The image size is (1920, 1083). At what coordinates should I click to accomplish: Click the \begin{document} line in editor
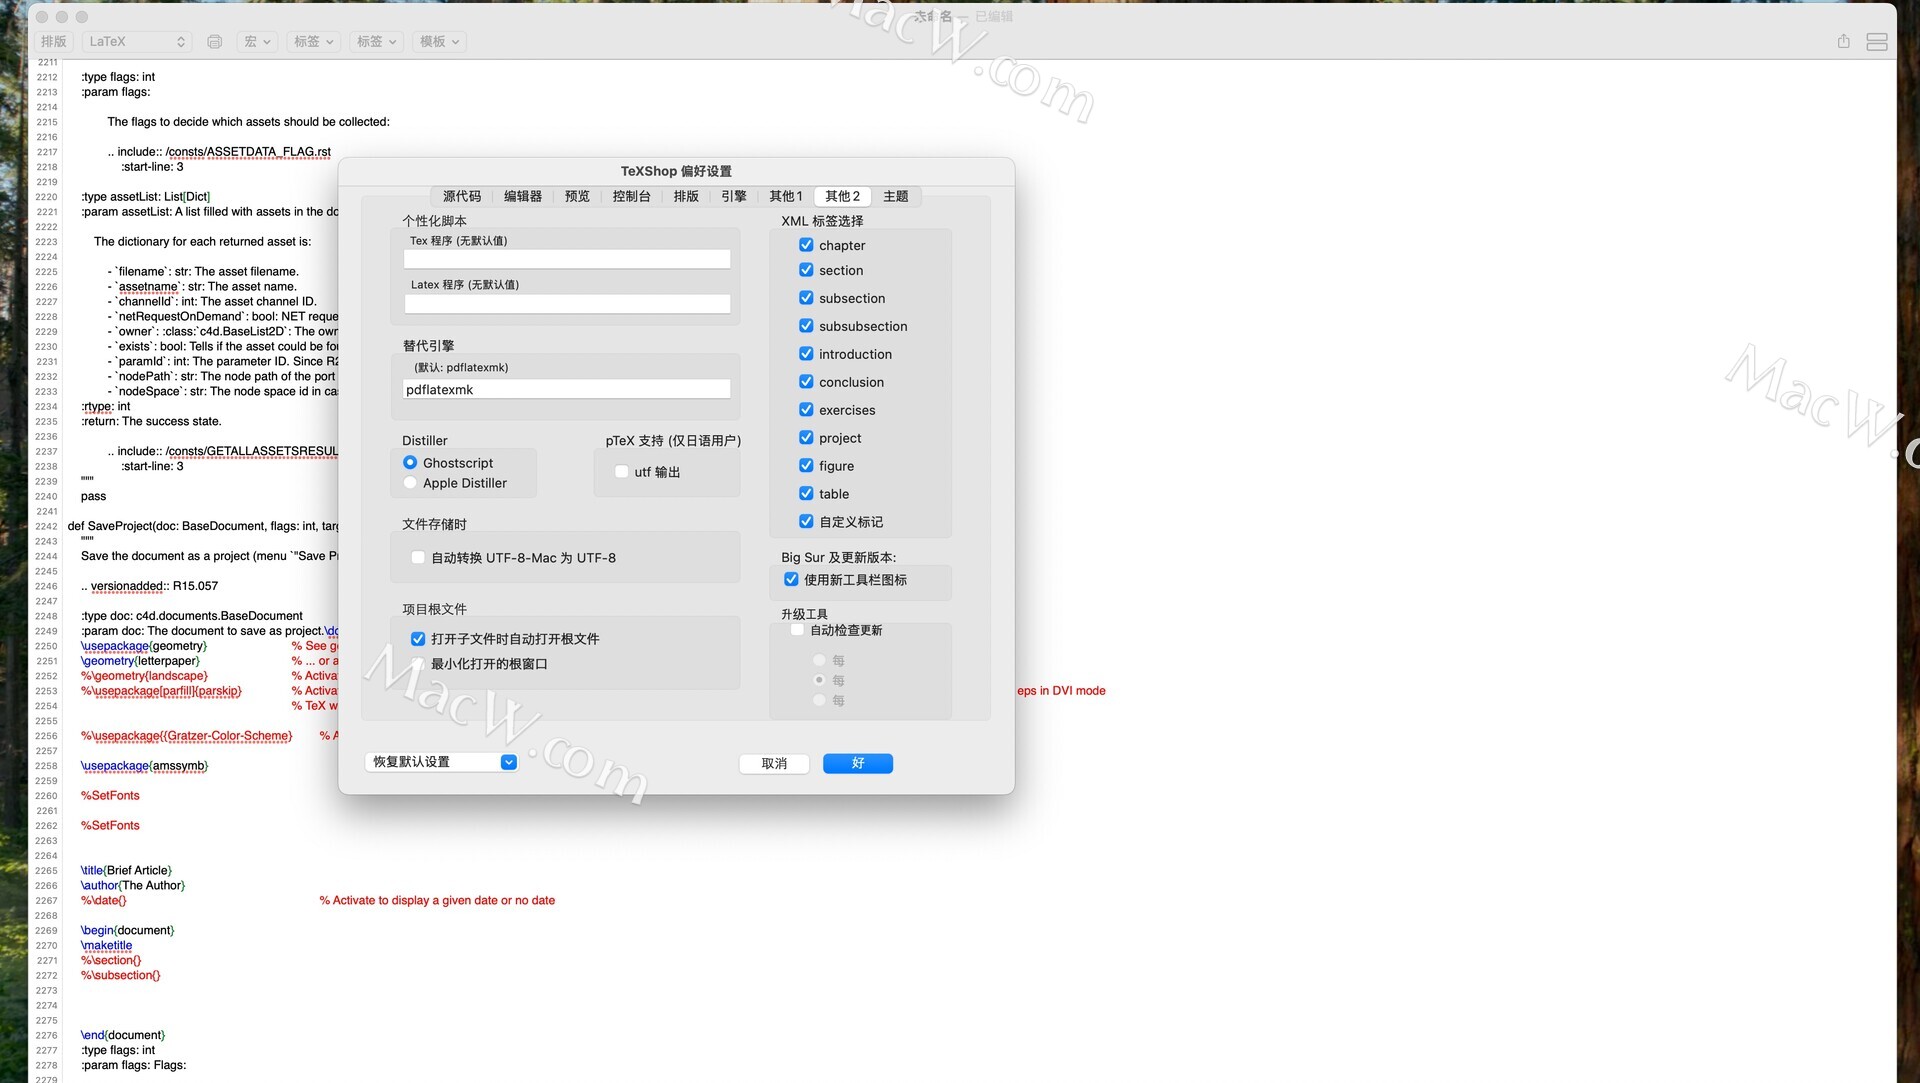[128, 931]
